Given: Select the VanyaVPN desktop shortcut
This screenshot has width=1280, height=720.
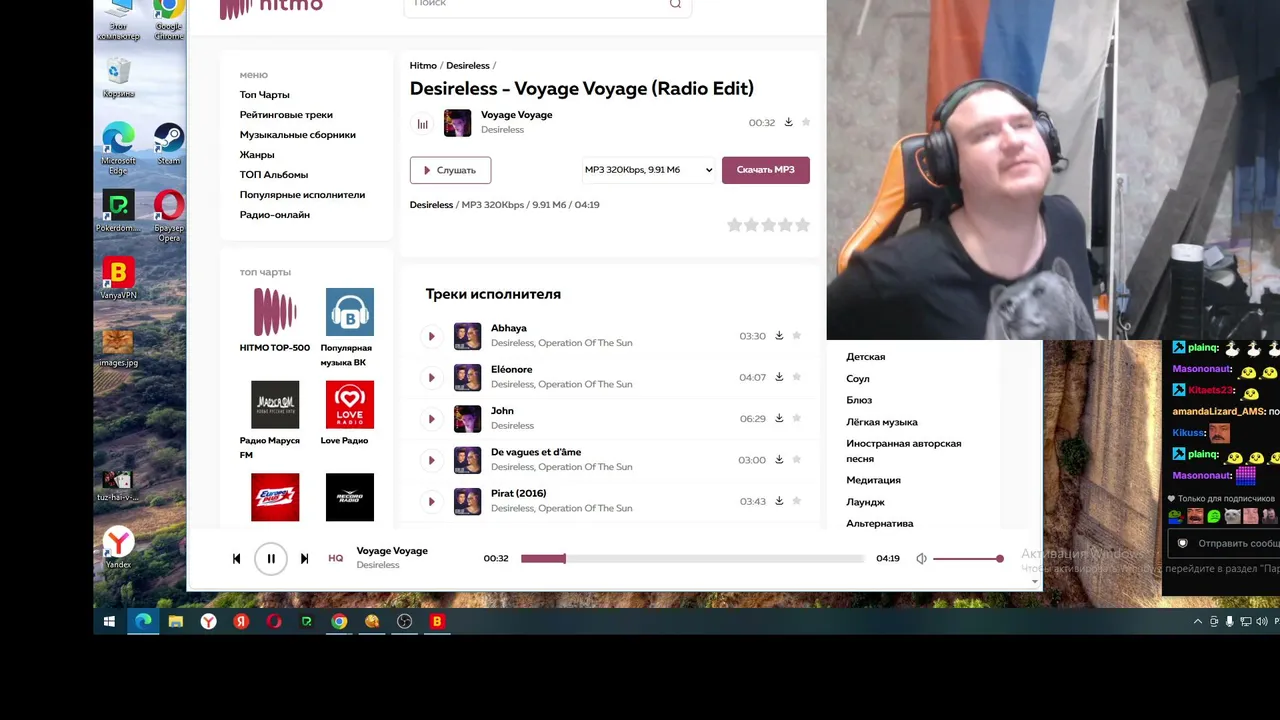Looking at the screenshot, I should tap(118, 279).
